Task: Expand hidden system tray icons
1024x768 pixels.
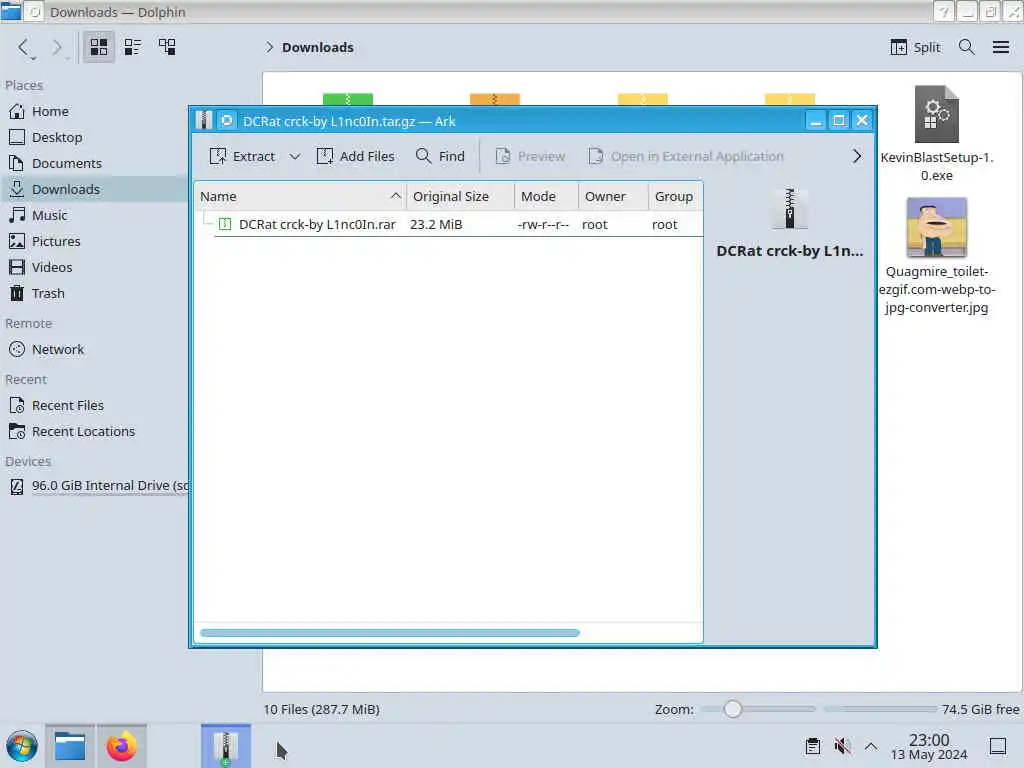Action: coord(871,746)
